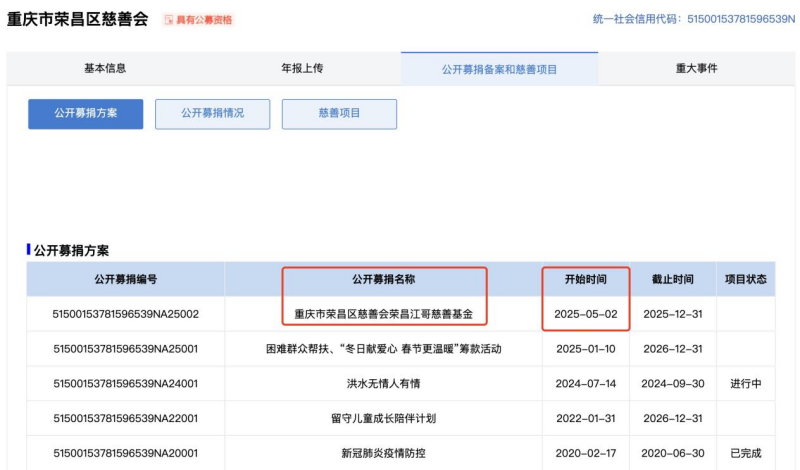
Task: Switch to the 年报上传 tab
Action: (x=302, y=69)
